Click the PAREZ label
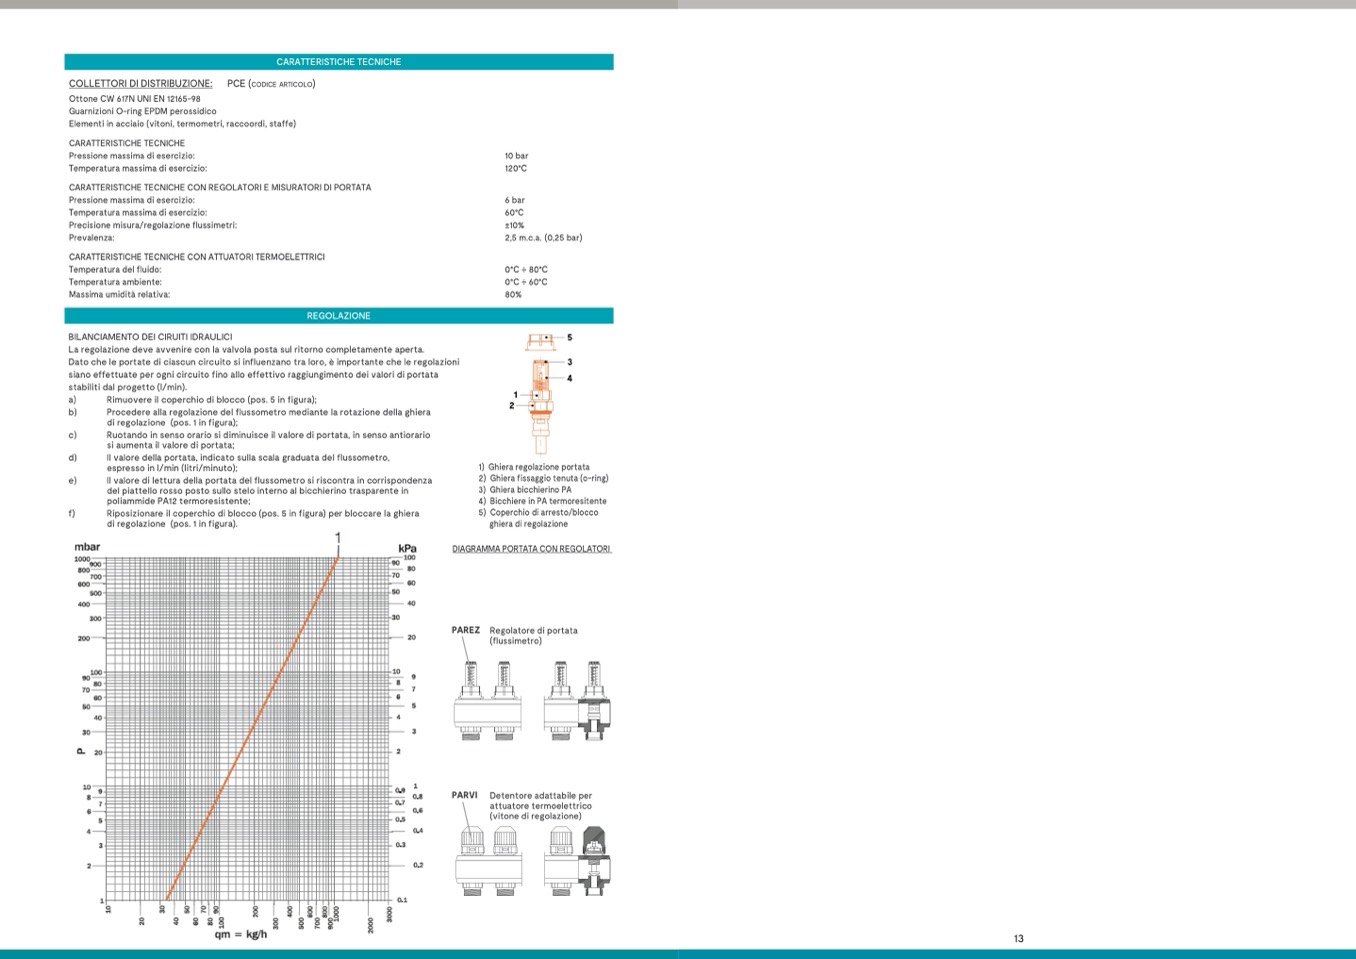Screen dimensions: 1356x959 (x=465, y=631)
